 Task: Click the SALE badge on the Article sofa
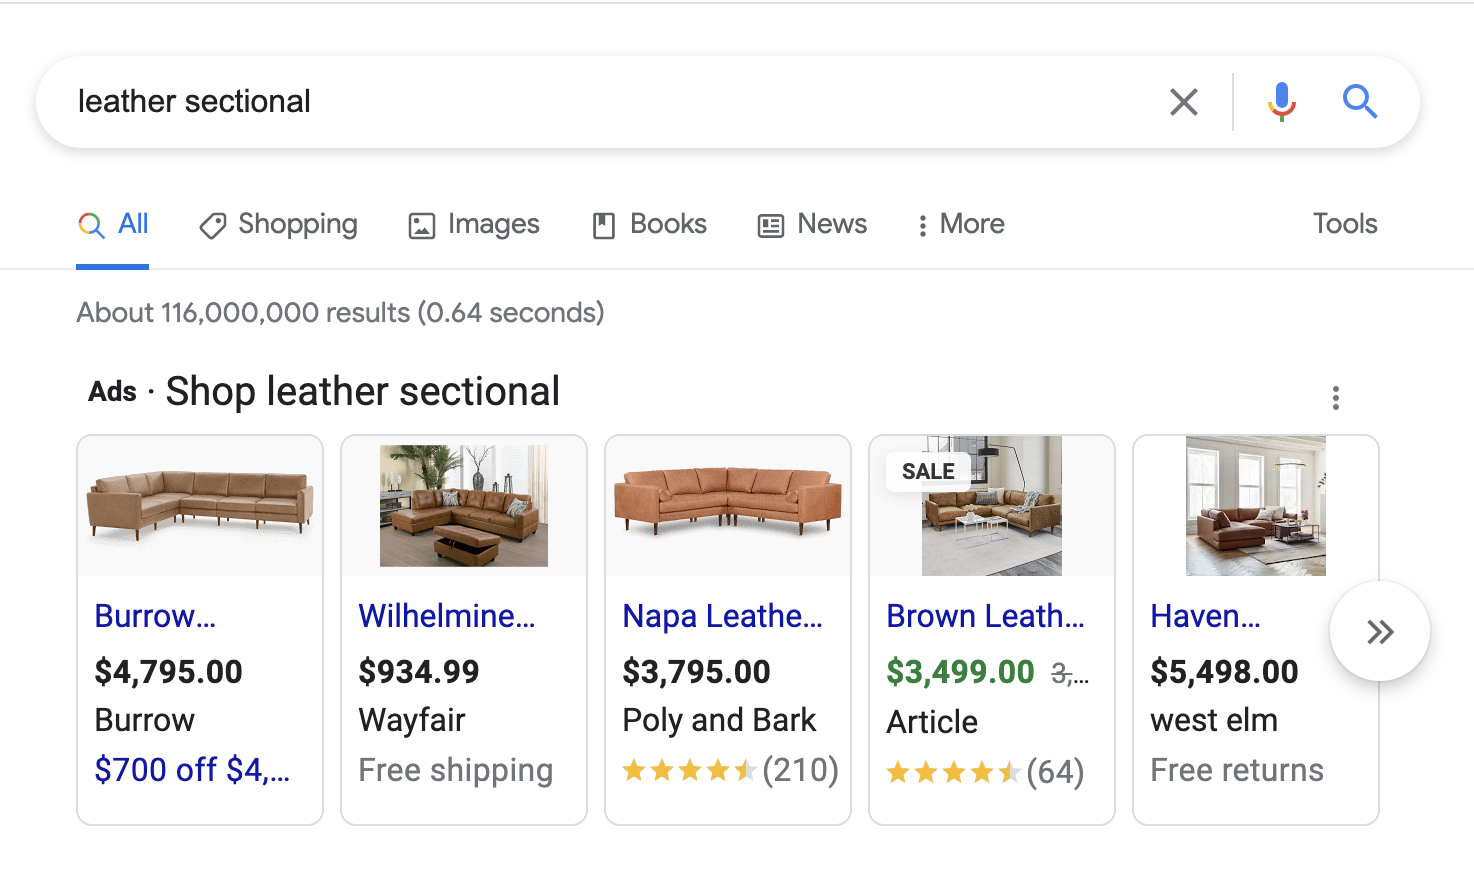(928, 471)
